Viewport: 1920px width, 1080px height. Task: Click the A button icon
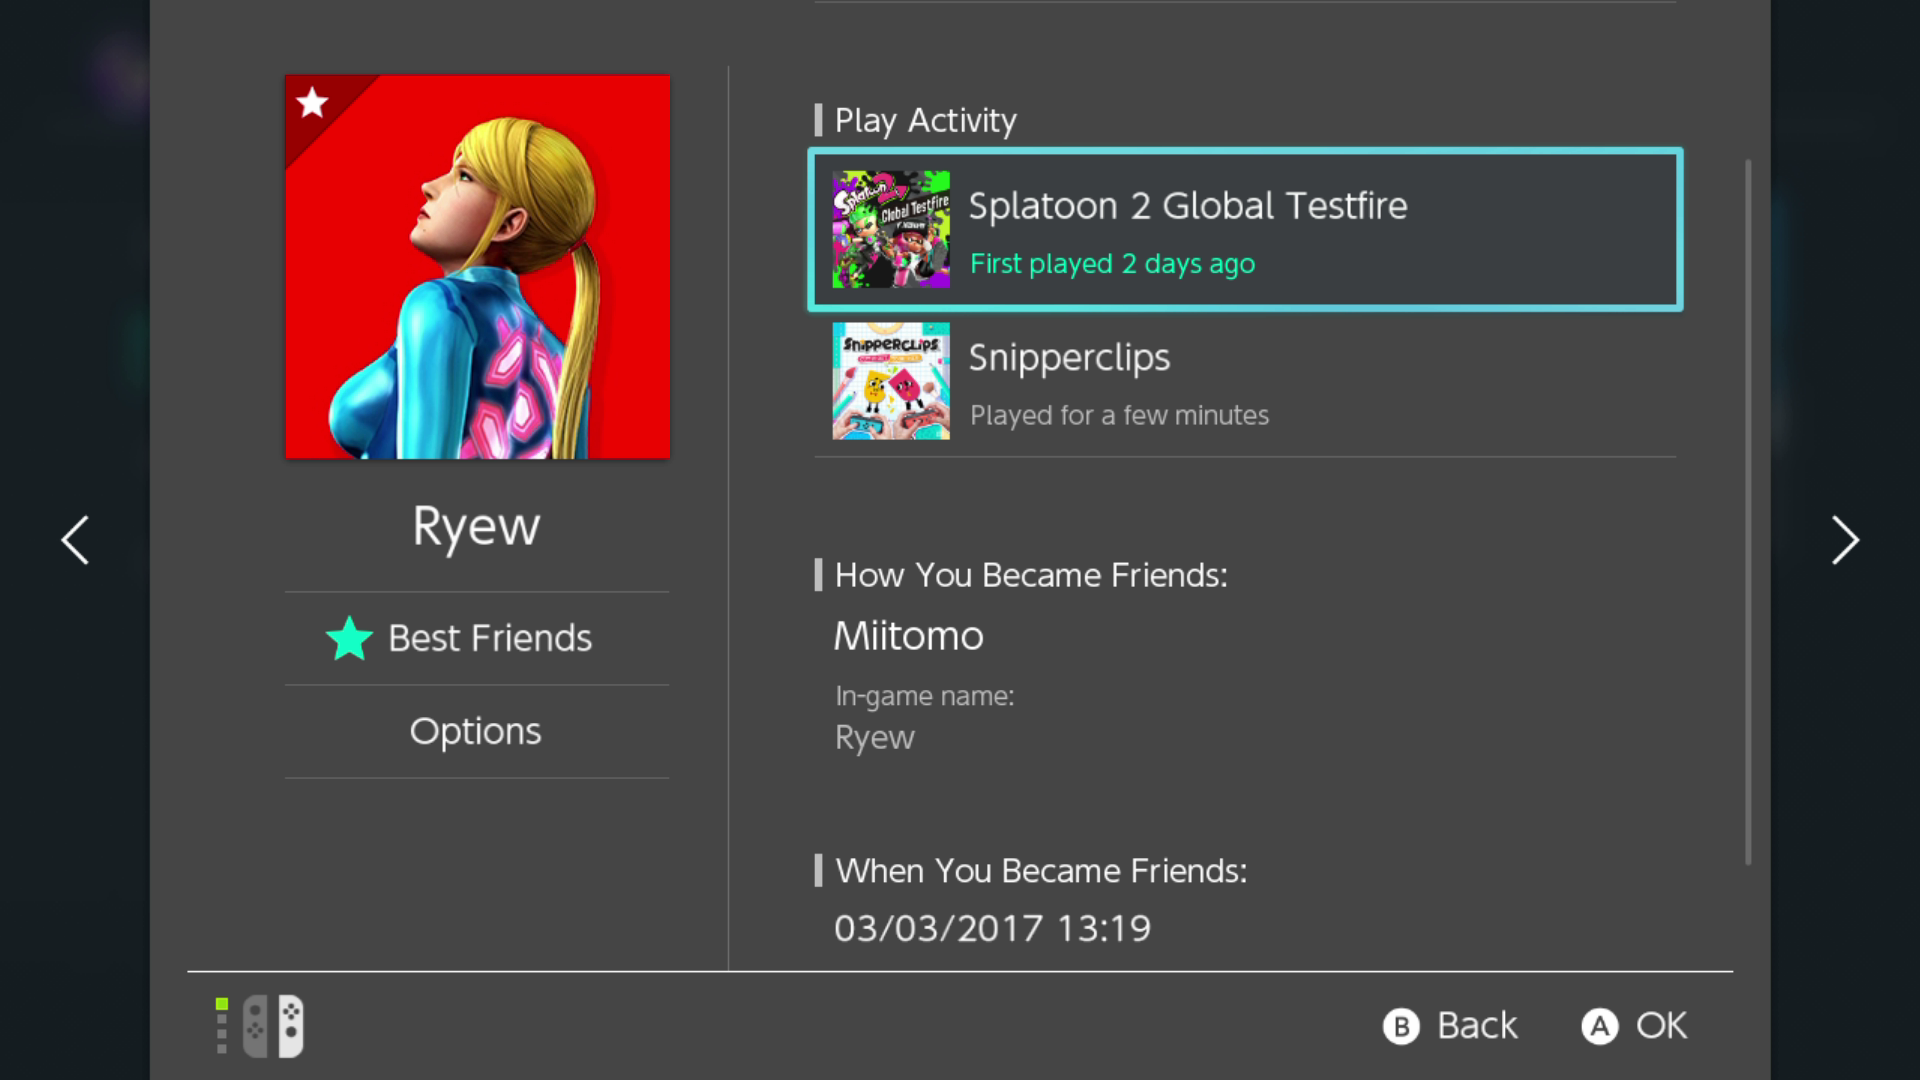coord(1599,1026)
